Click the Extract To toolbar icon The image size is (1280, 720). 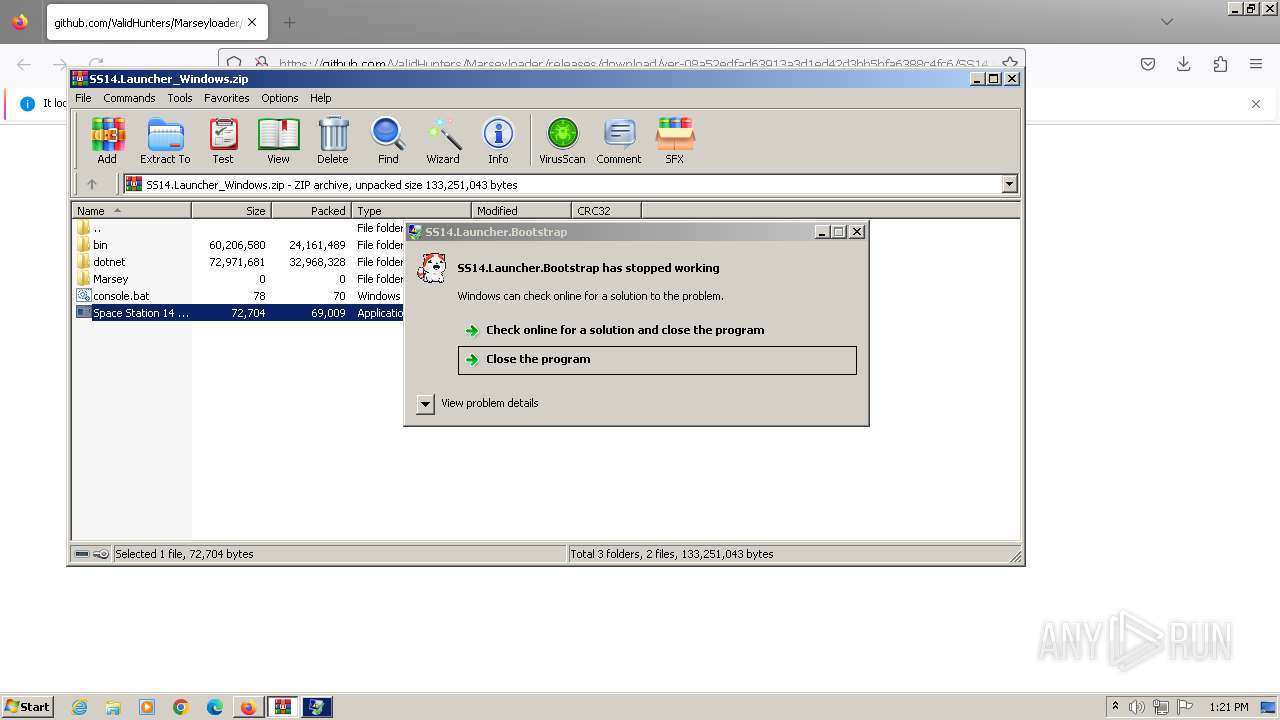tap(165, 140)
